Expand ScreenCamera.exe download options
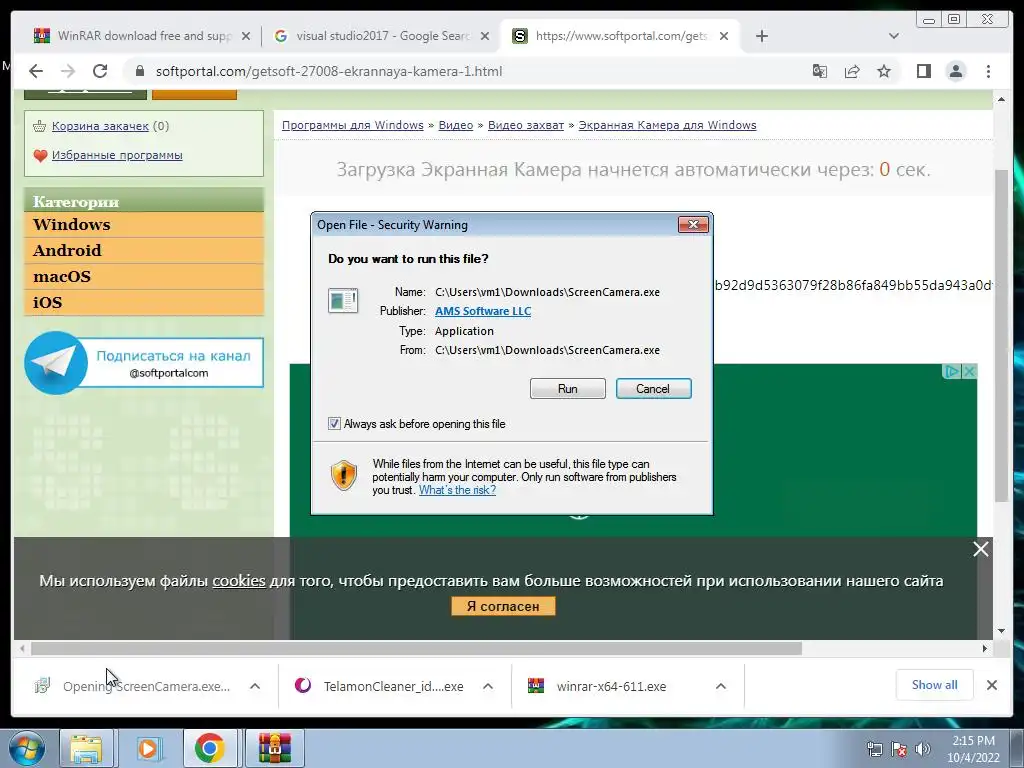 [x=255, y=686]
